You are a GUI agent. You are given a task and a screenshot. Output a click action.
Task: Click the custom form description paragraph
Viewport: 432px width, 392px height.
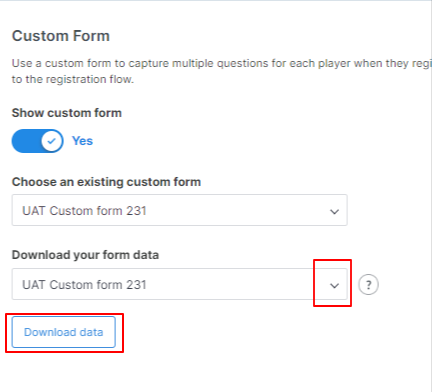pos(222,71)
